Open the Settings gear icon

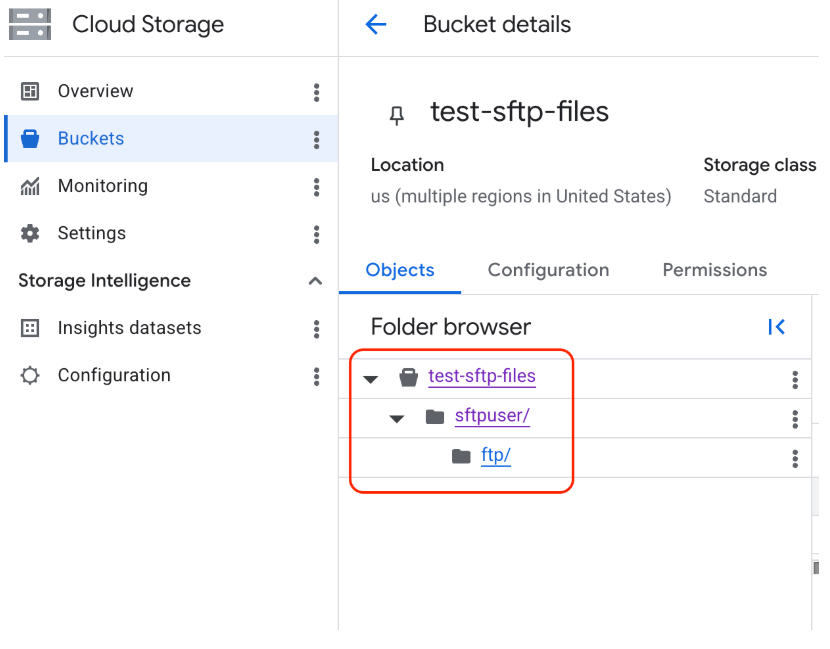pyautogui.click(x=30, y=233)
